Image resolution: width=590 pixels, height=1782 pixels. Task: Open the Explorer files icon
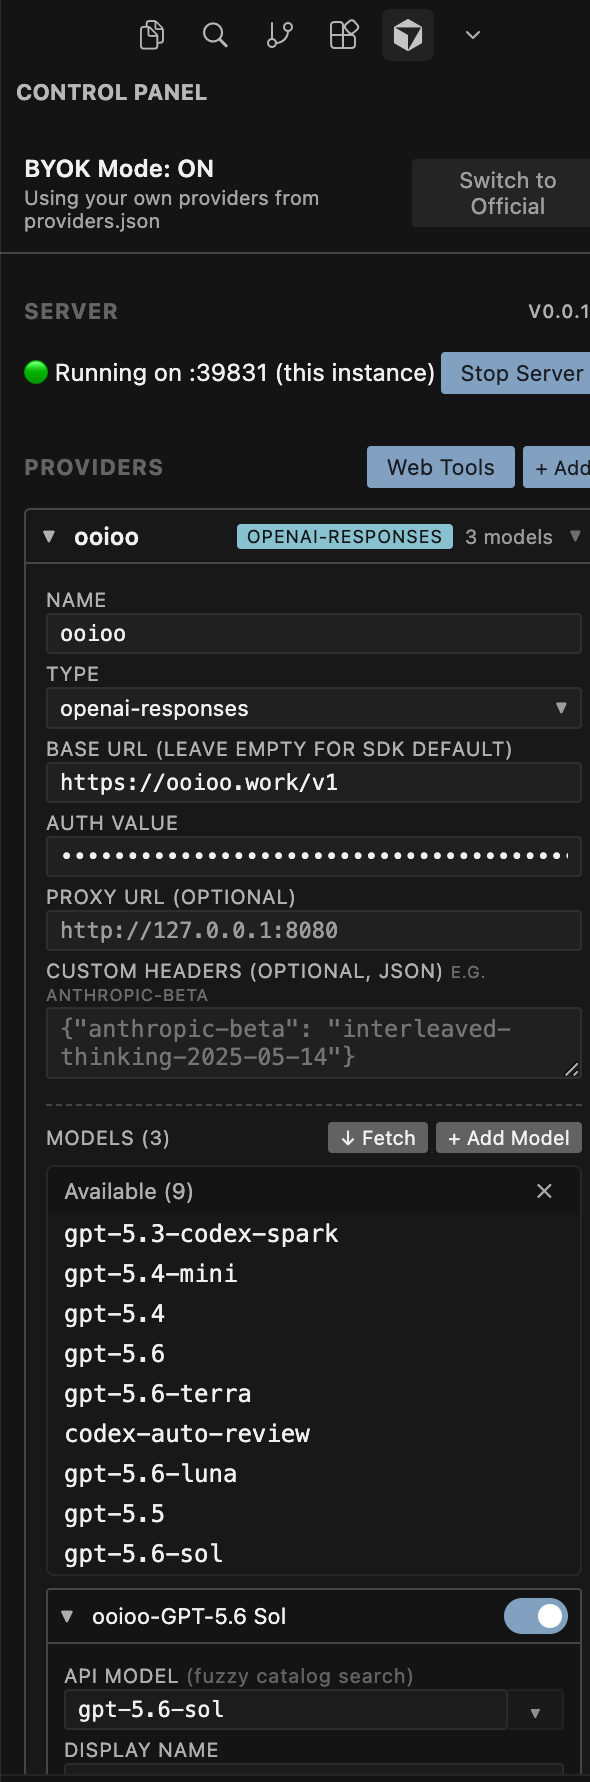click(x=152, y=35)
